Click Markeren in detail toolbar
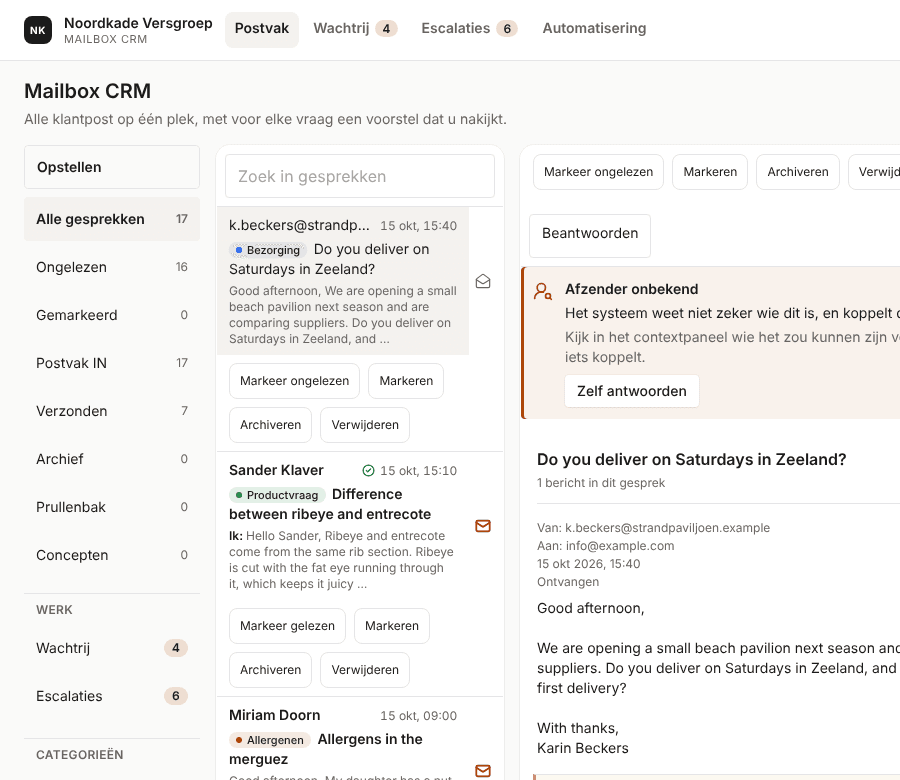 pos(710,172)
